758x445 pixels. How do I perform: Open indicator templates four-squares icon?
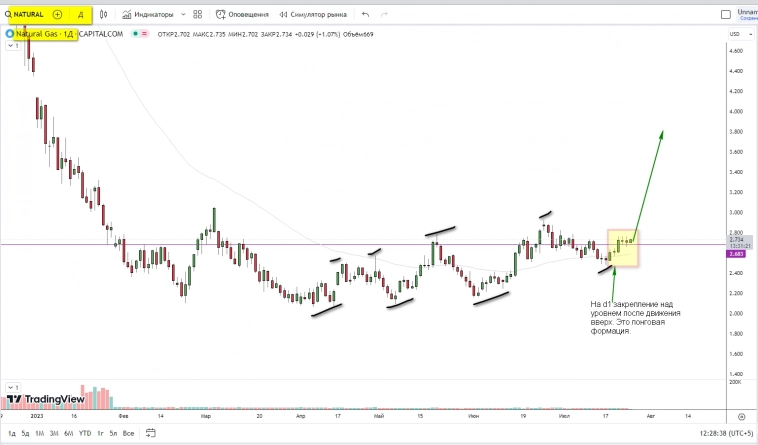click(198, 14)
